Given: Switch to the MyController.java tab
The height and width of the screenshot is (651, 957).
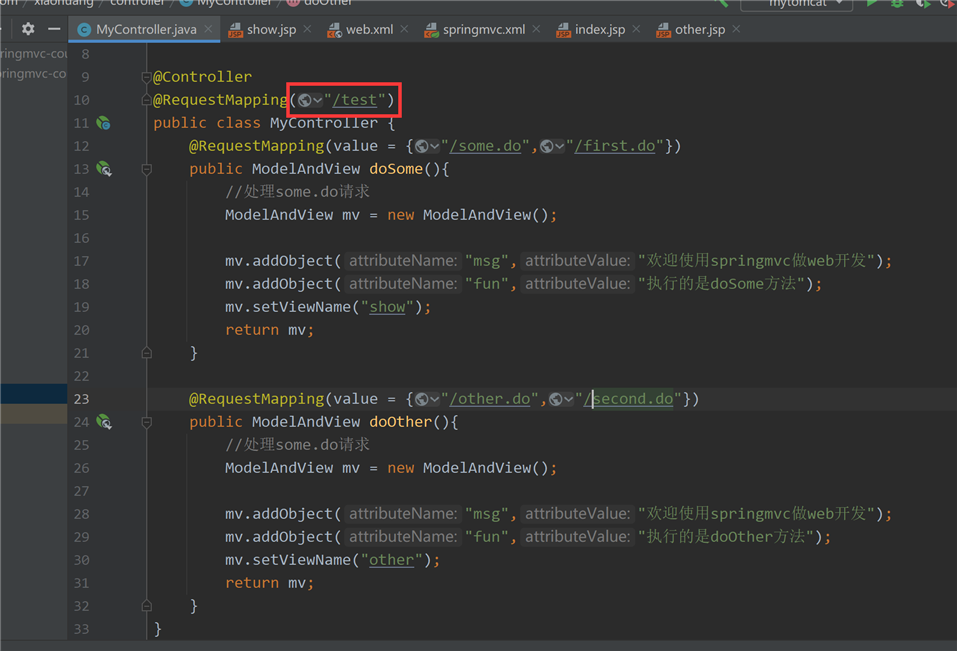Looking at the screenshot, I should 146,29.
